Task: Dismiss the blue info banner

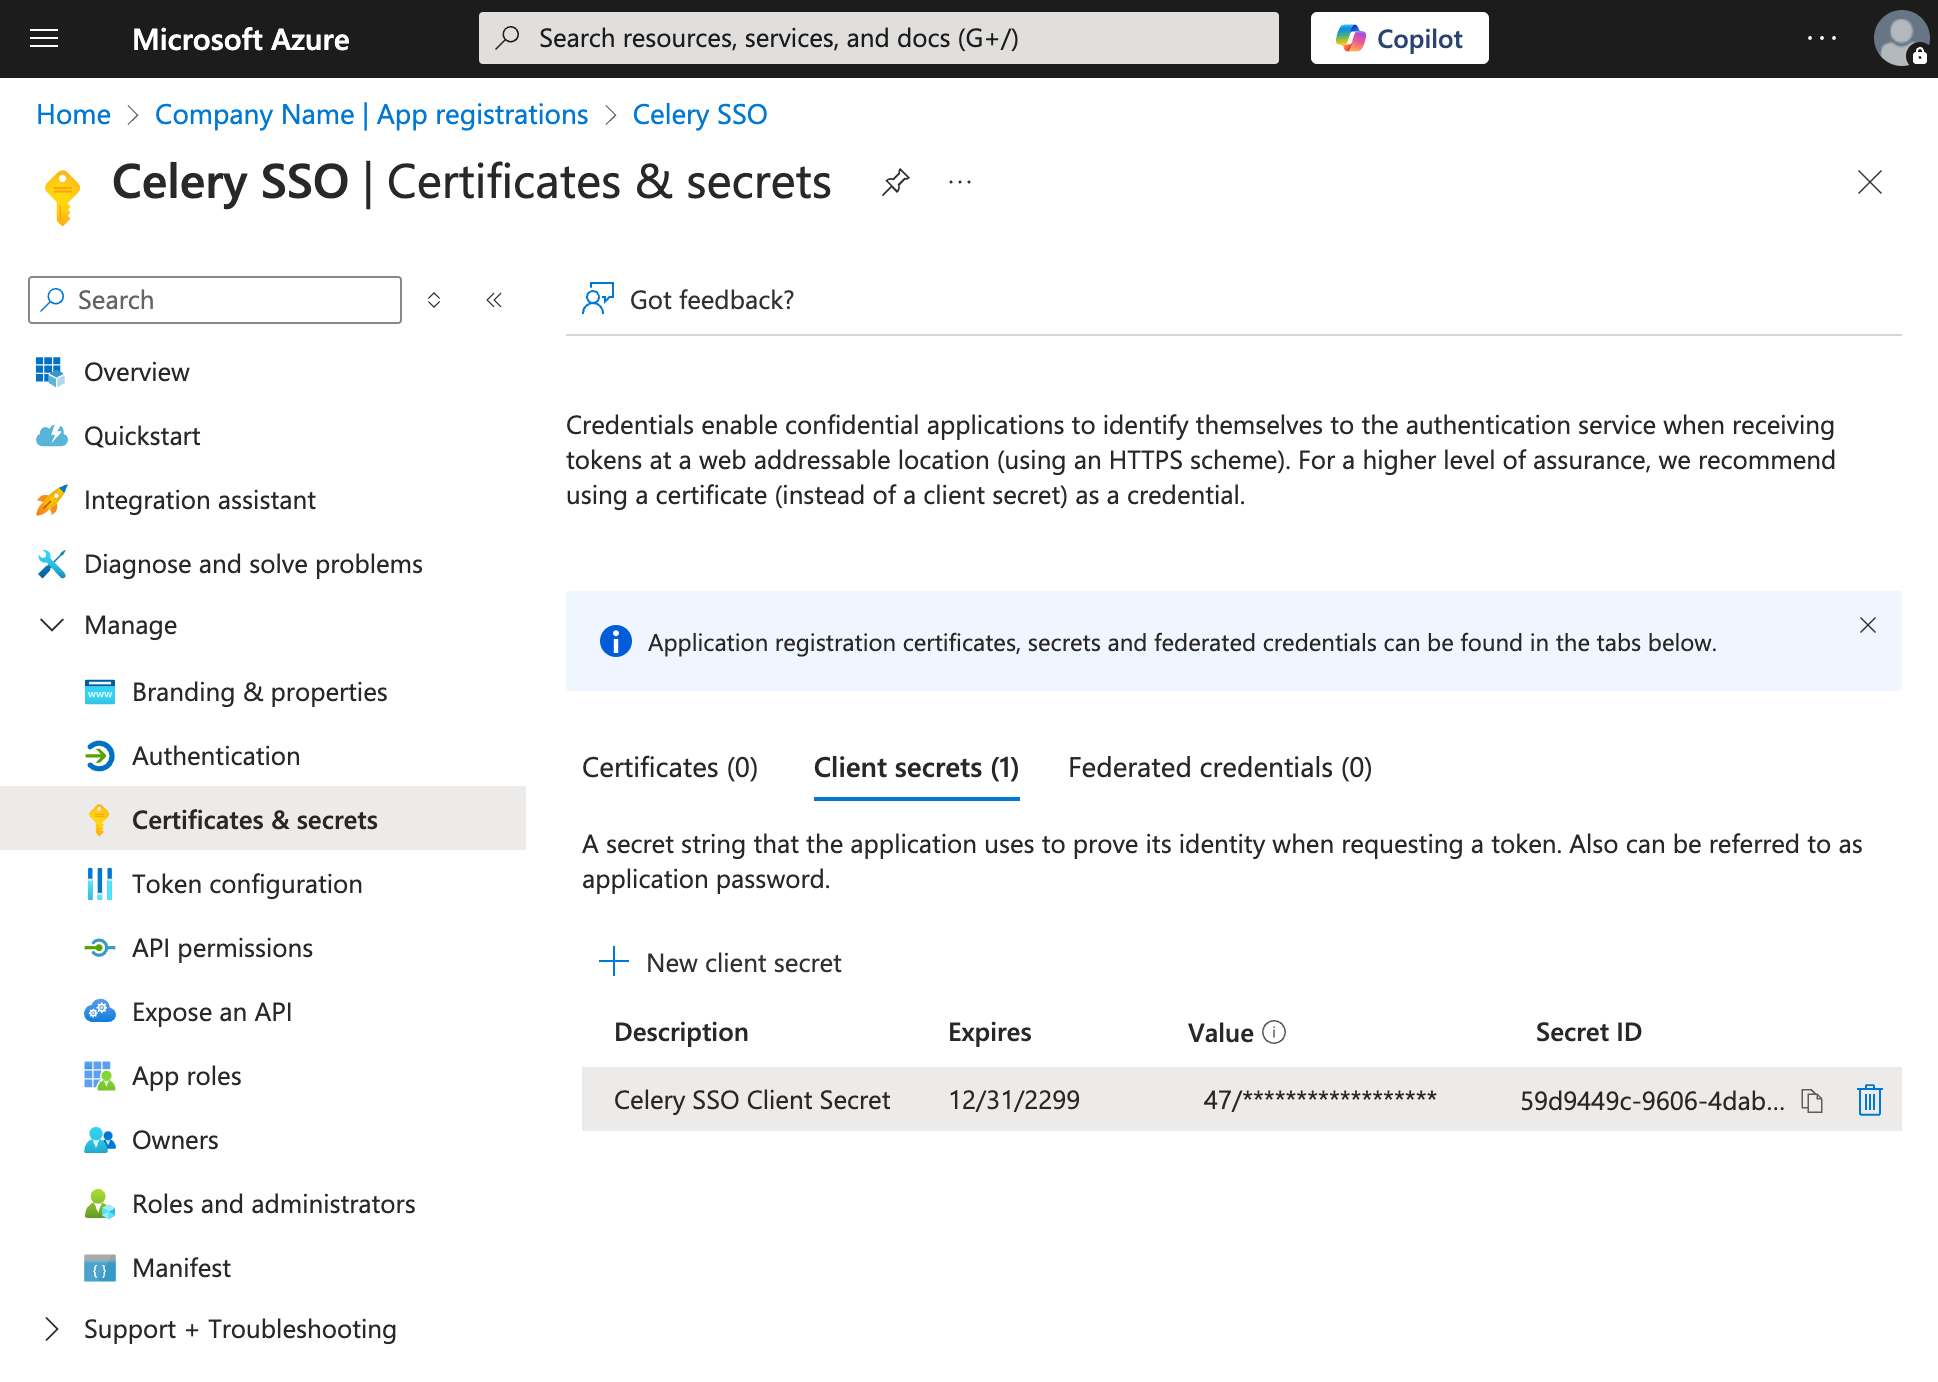Action: pyautogui.click(x=1867, y=625)
